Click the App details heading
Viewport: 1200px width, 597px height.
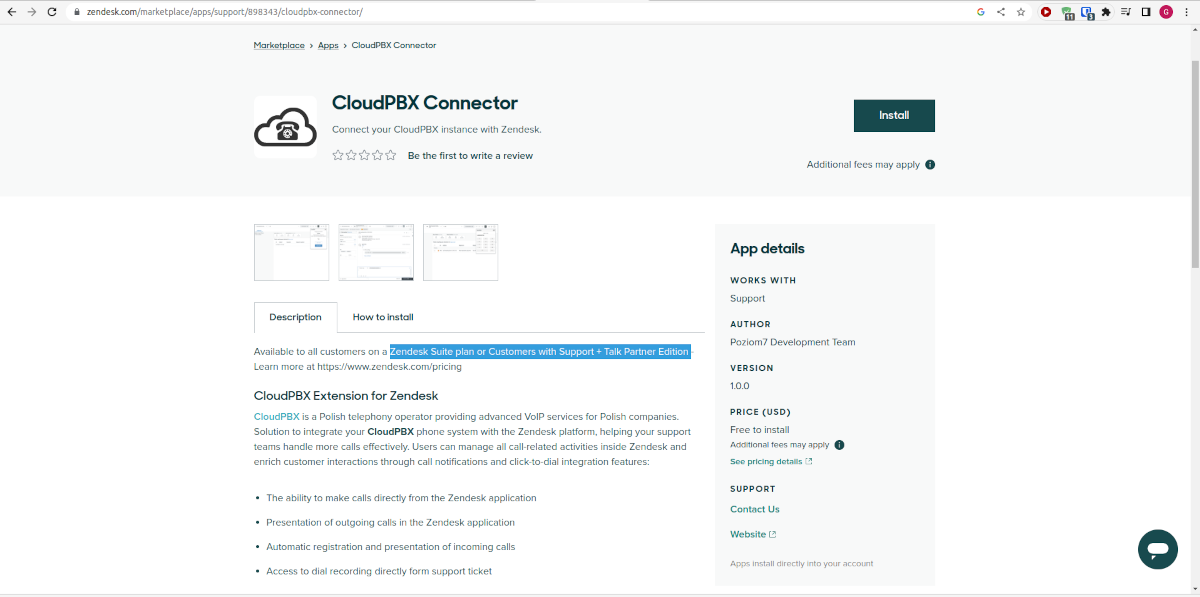pos(767,248)
